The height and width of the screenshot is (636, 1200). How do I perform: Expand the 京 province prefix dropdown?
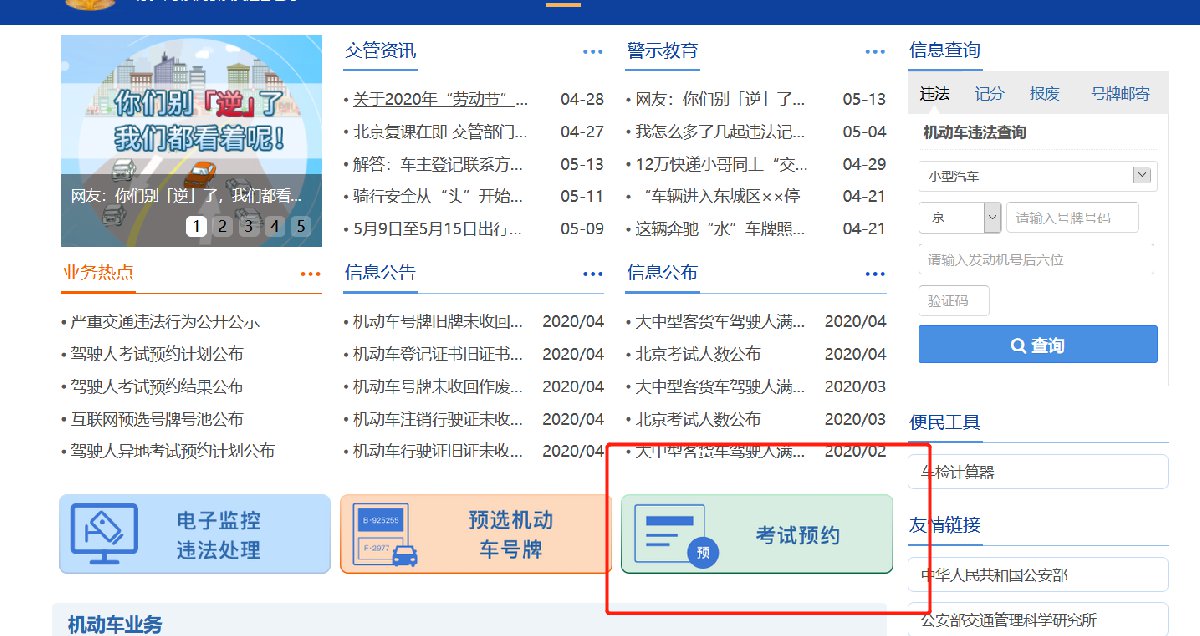pos(991,217)
